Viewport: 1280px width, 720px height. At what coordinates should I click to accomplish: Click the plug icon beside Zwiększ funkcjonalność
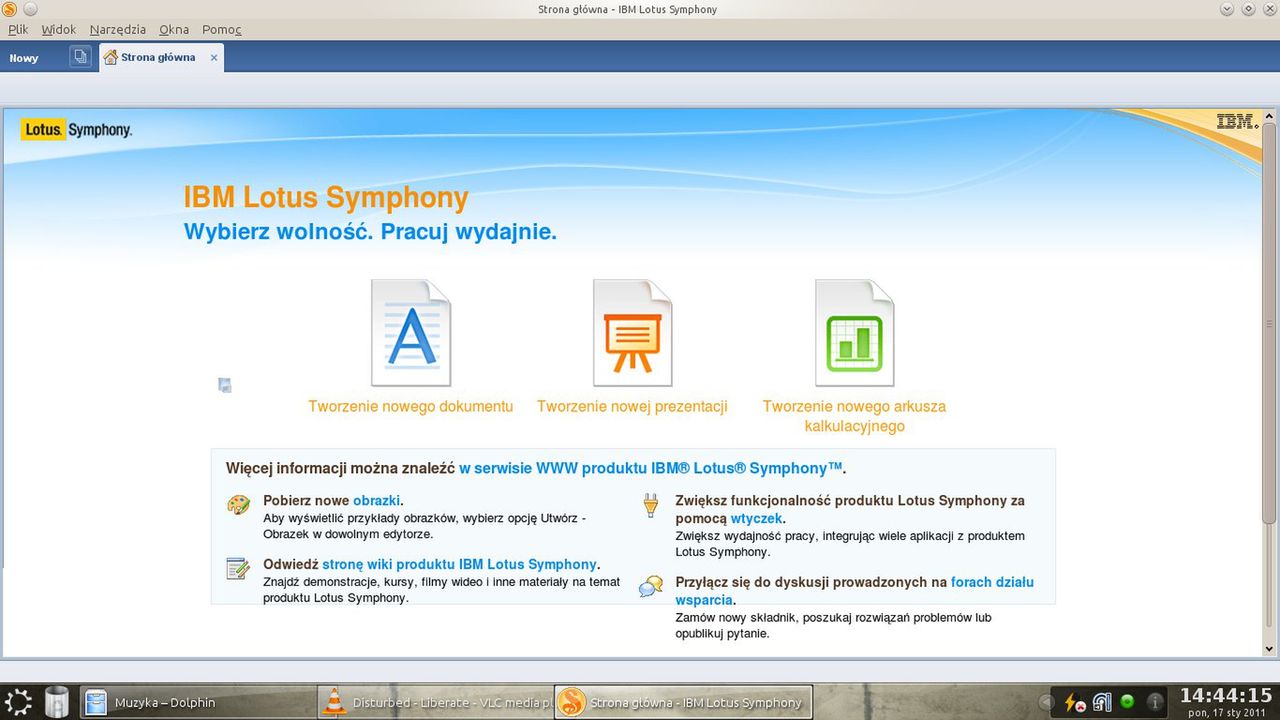click(x=651, y=505)
